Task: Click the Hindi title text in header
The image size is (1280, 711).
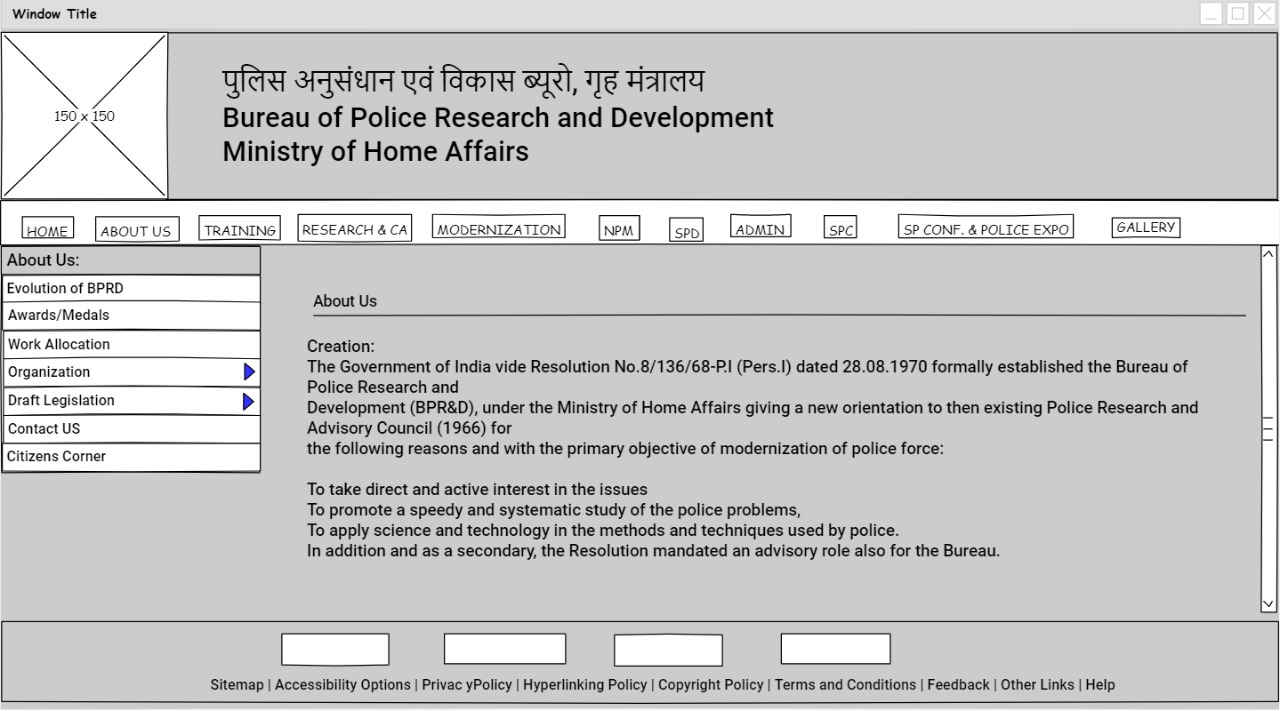Action: tap(463, 81)
